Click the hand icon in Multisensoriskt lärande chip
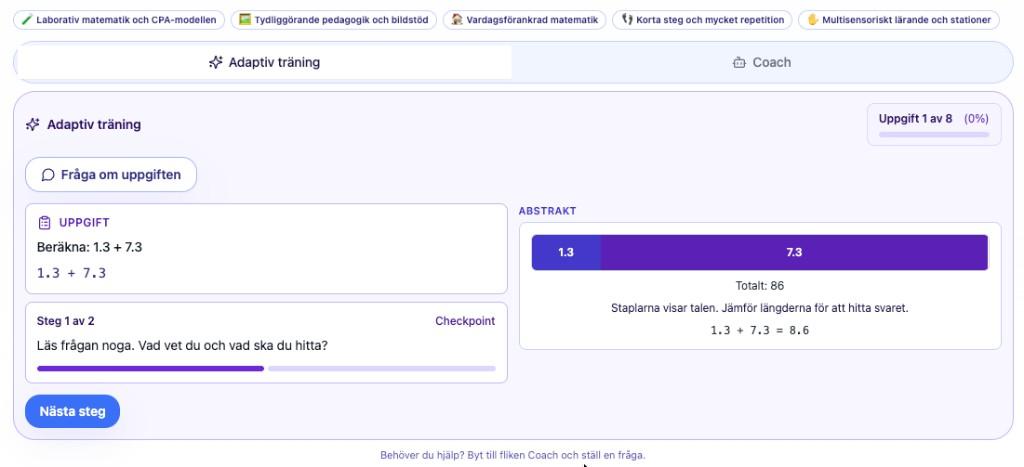Viewport: 1024px width, 467px height. pos(812,20)
